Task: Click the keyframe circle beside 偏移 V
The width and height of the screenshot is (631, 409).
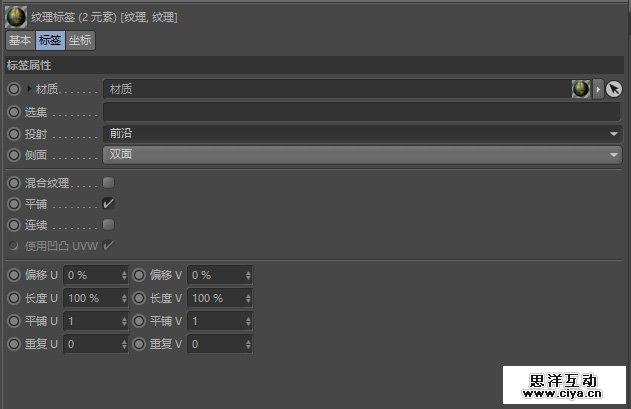Action: coord(139,275)
